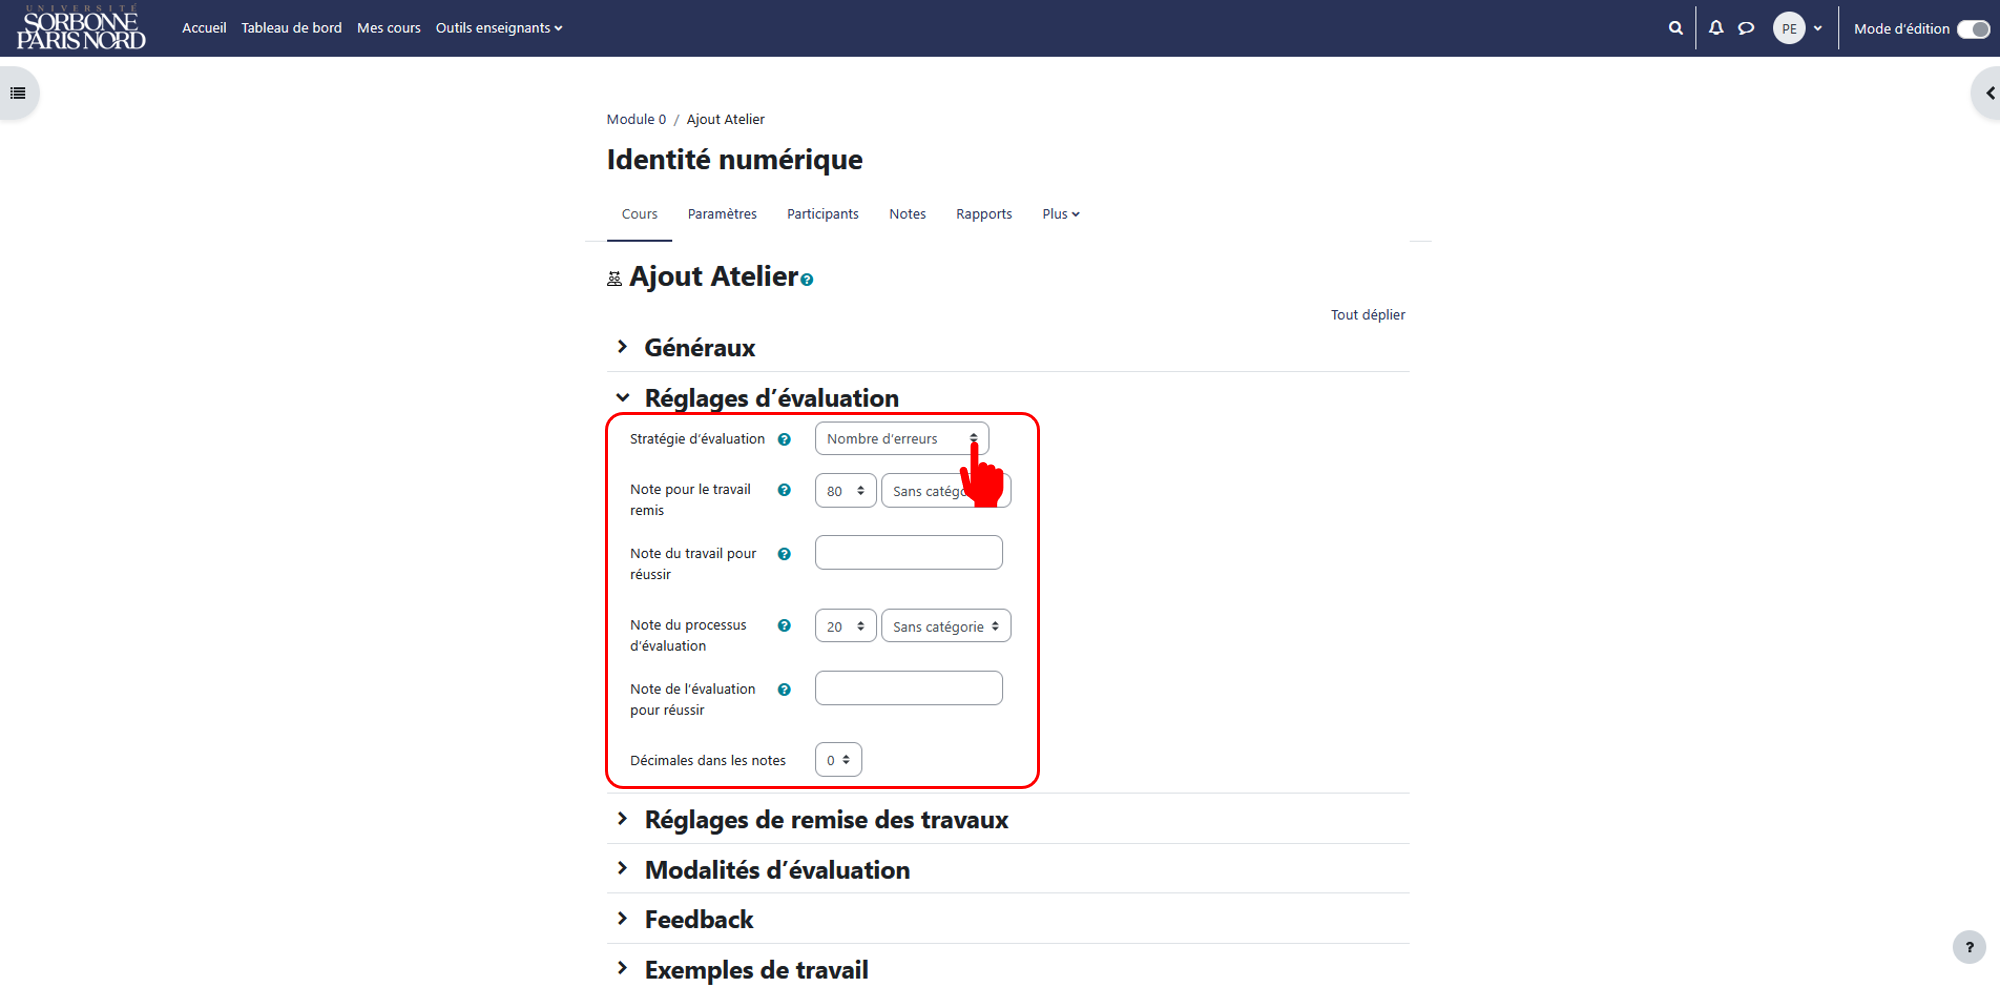The height and width of the screenshot is (987, 2000).
Task: Open the right block drawer arrow
Action: click(1988, 93)
